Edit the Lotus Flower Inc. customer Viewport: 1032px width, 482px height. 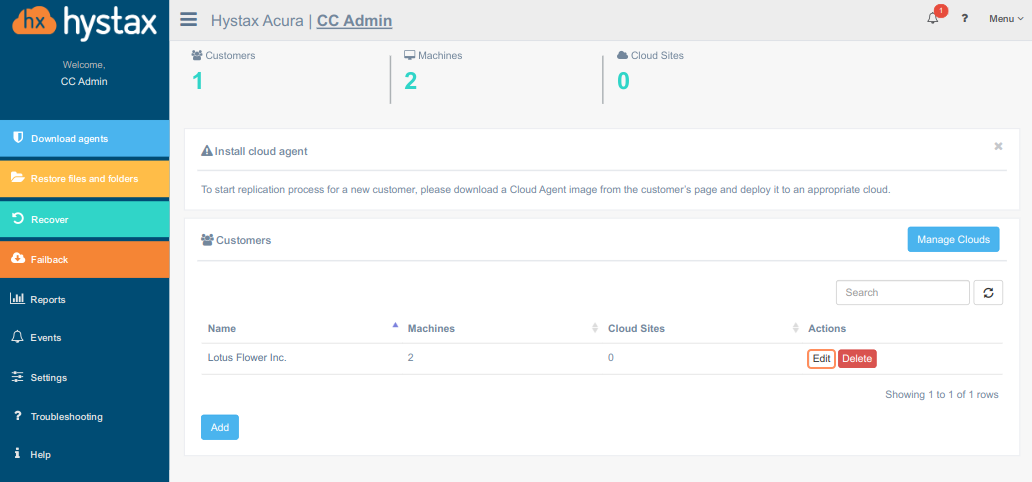click(821, 359)
